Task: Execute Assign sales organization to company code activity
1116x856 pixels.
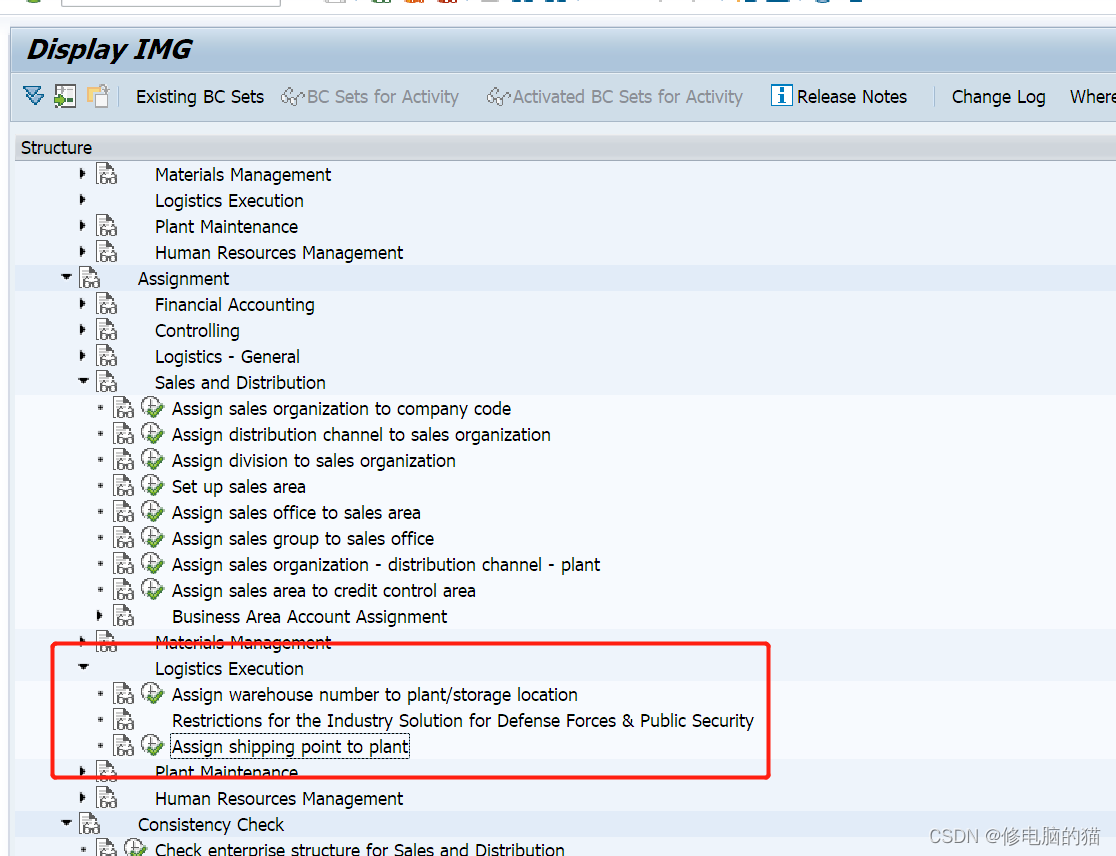Action: (152, 408)
